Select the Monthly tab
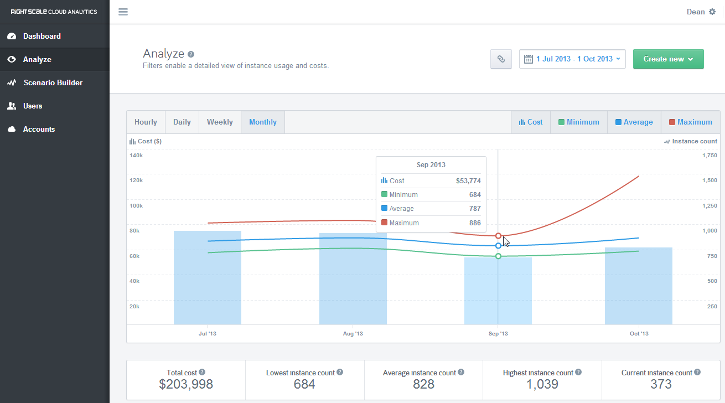The width and height of the screenshot is (725, 403). (x=263, y=122)
